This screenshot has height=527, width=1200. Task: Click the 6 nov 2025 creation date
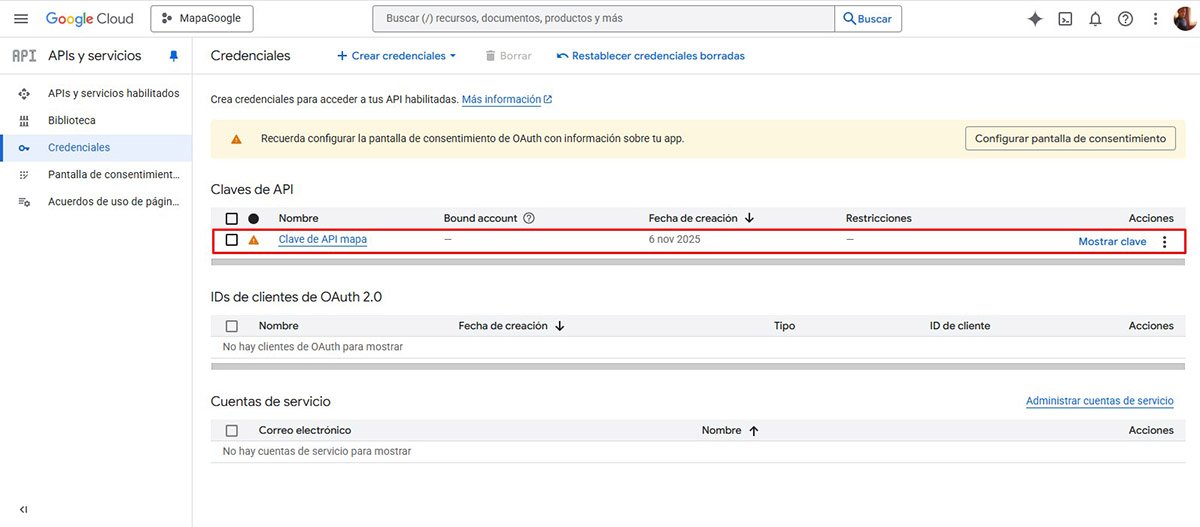tap(675, 240)
